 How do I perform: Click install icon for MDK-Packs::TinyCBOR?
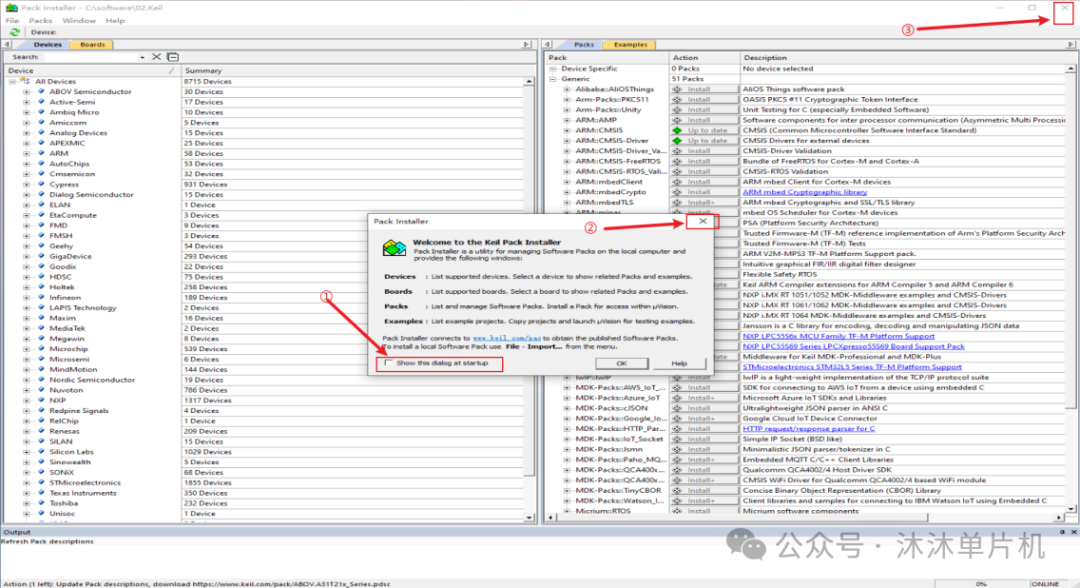point(677,490)
